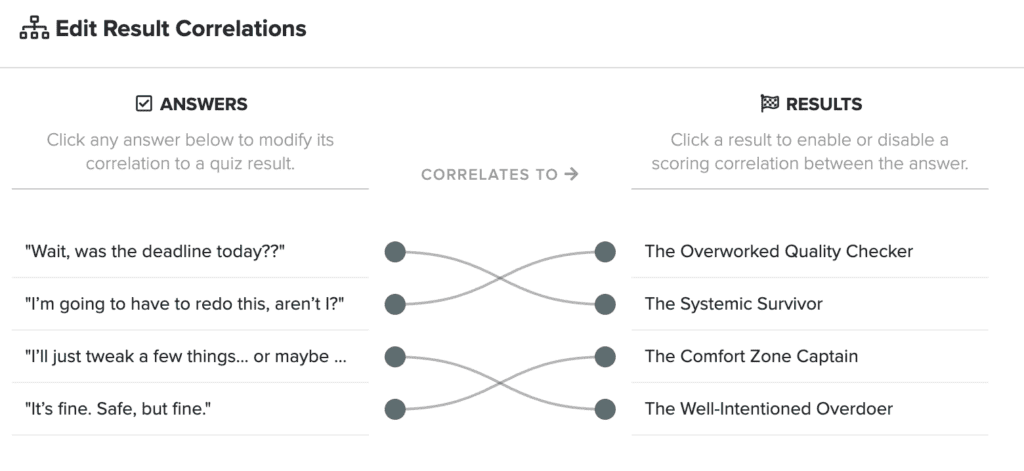Click the arrow icon after CORRELATES TO
This screenshot has width=1024, height=471.
571,174
